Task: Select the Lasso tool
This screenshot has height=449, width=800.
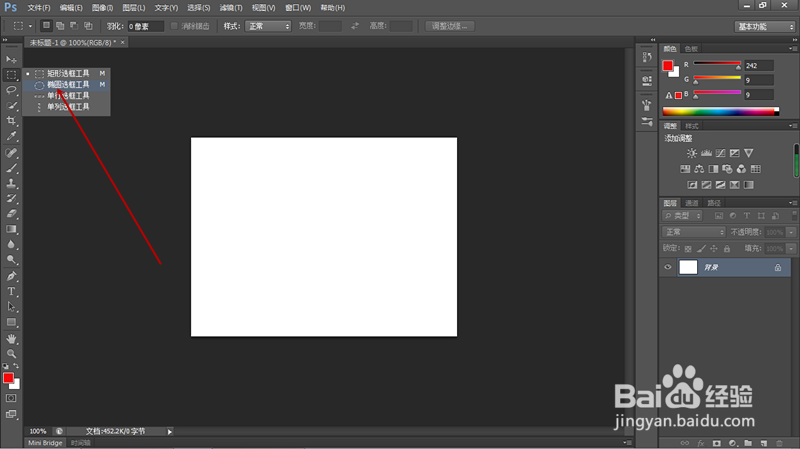Action: pyautogui.click(x=11, y=90)
